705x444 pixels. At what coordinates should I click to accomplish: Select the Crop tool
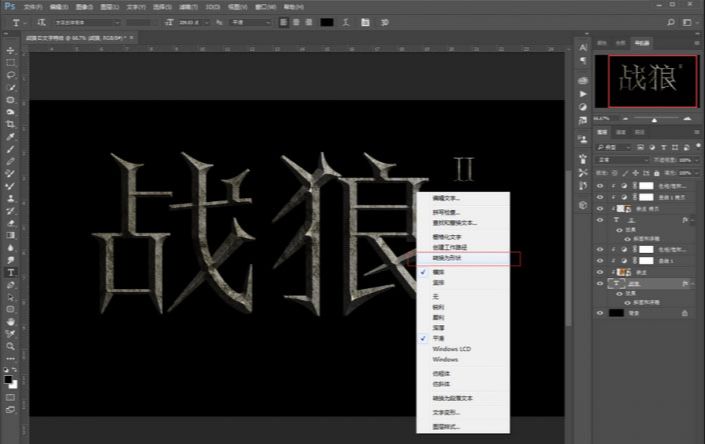click(x=10, y=124)
